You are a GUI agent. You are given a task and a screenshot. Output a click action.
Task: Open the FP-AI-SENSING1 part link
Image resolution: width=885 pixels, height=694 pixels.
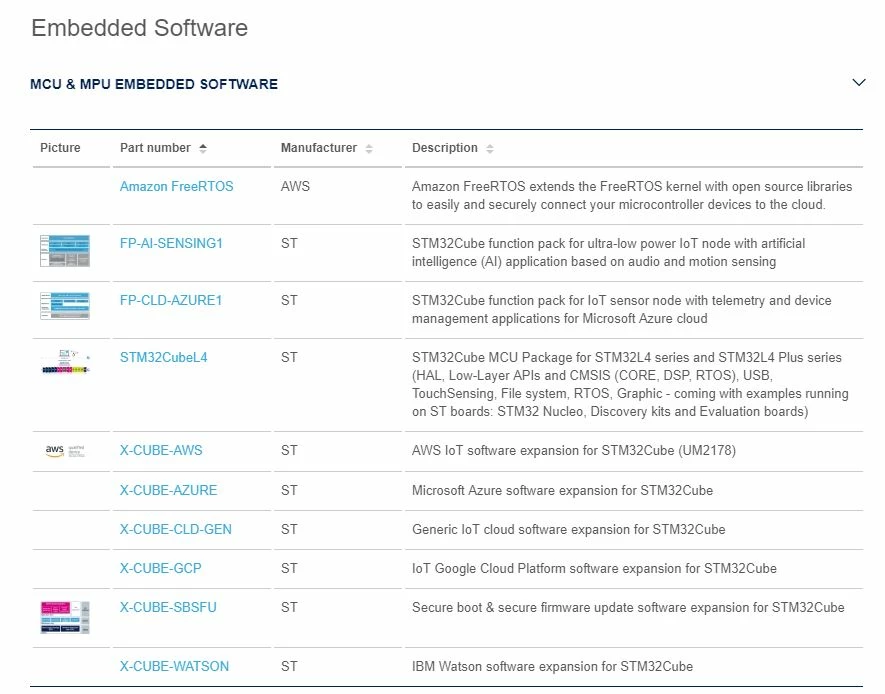coord(171,243)
